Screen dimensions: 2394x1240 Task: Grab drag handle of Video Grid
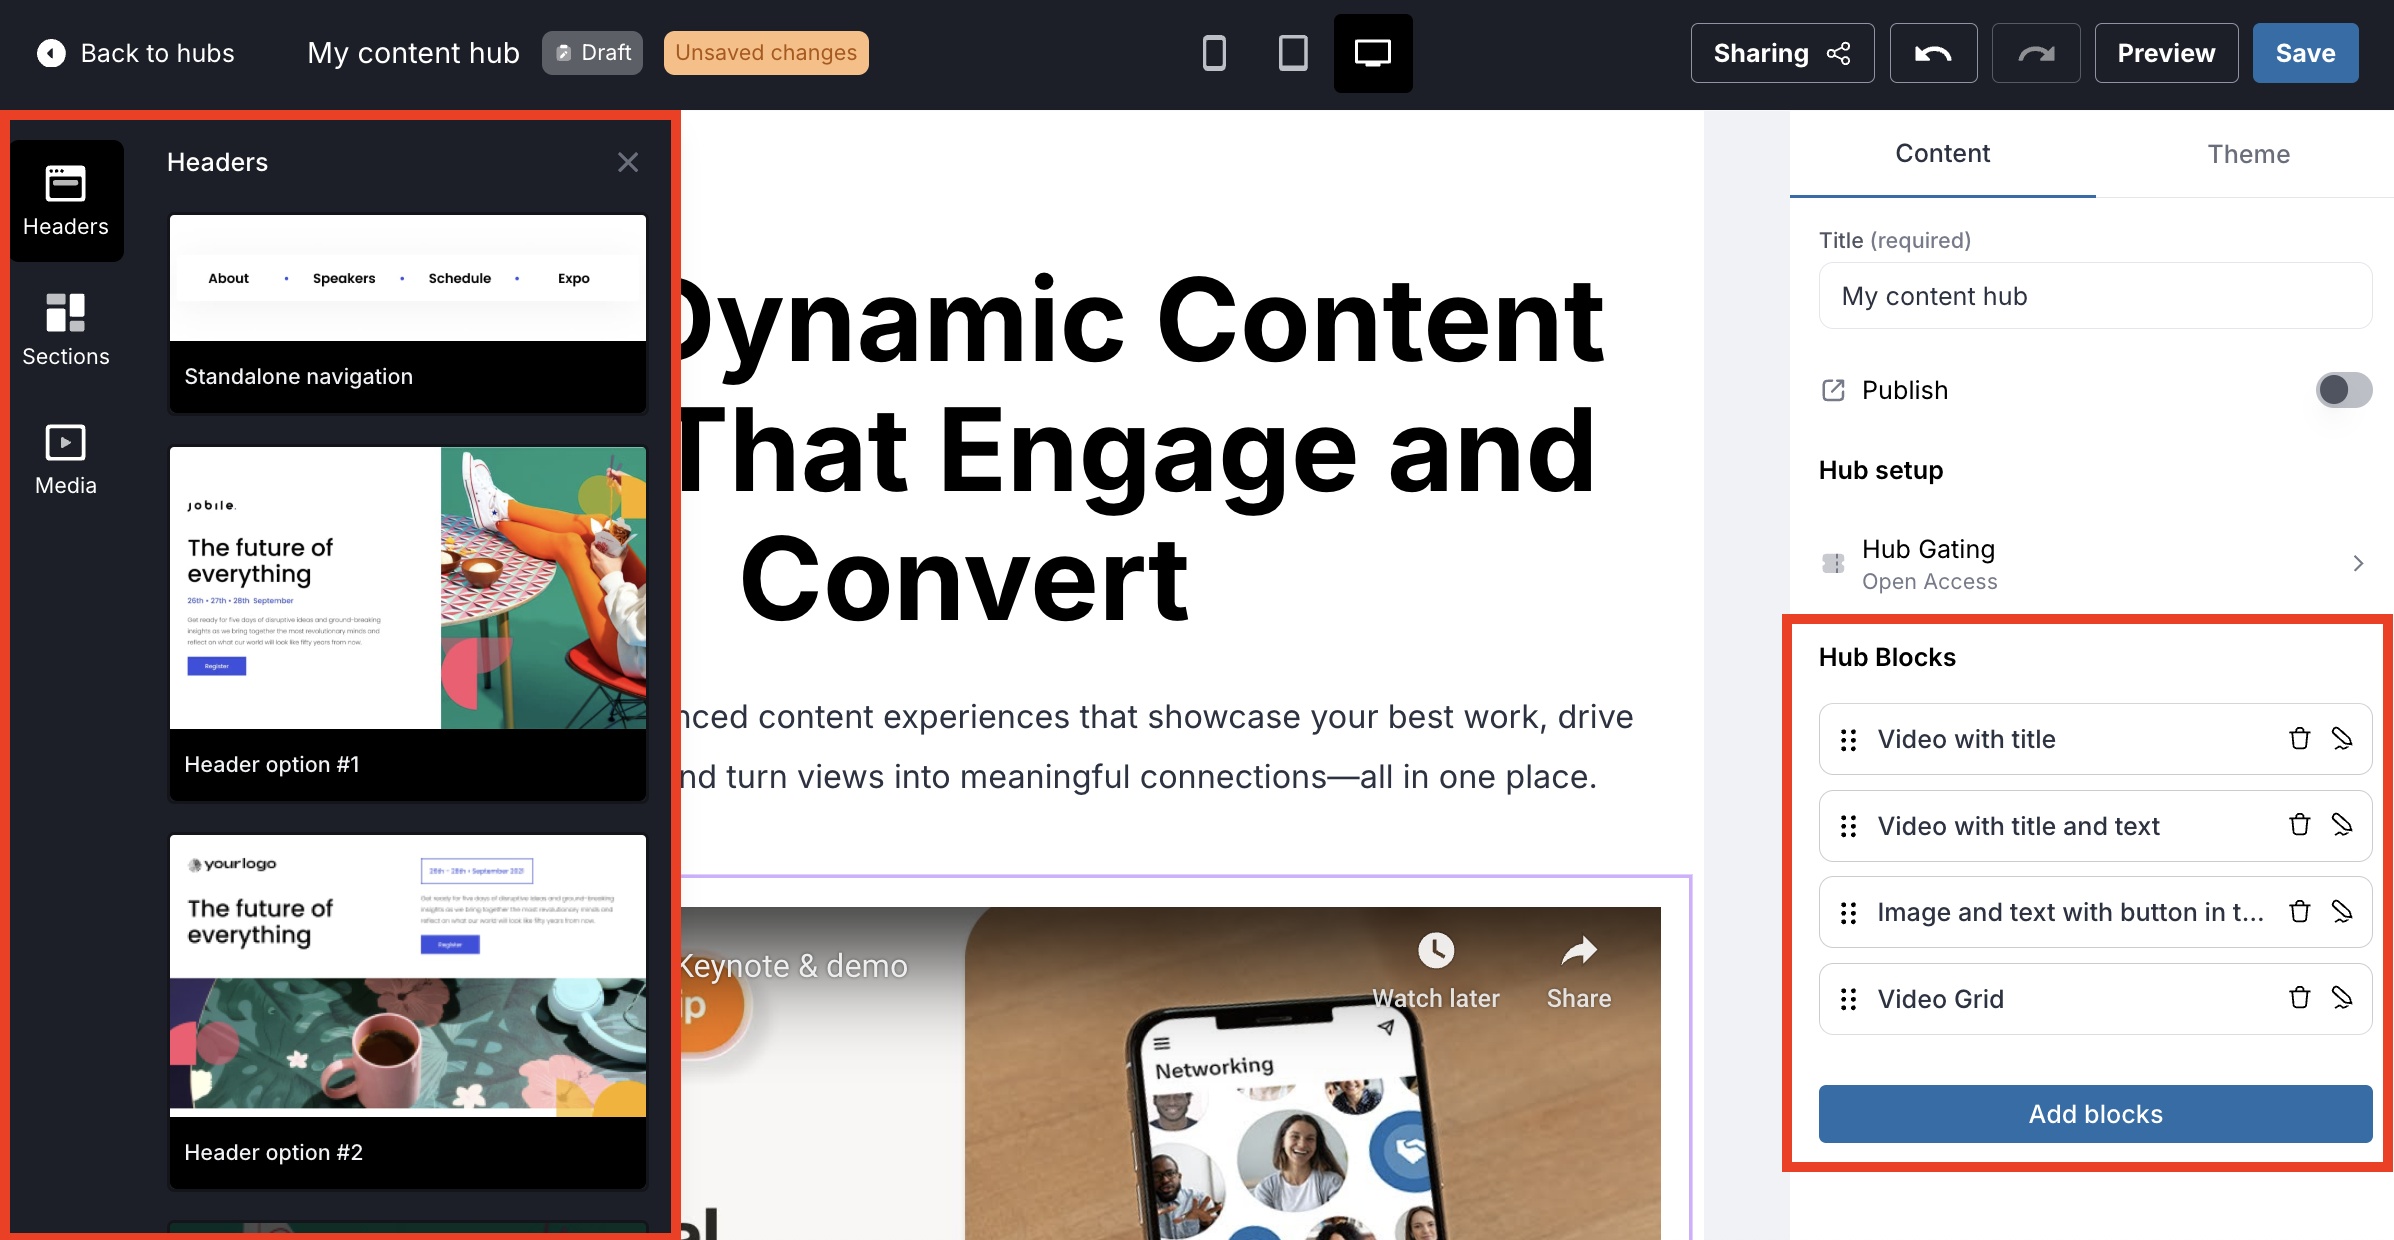(x=1848, y=999)
